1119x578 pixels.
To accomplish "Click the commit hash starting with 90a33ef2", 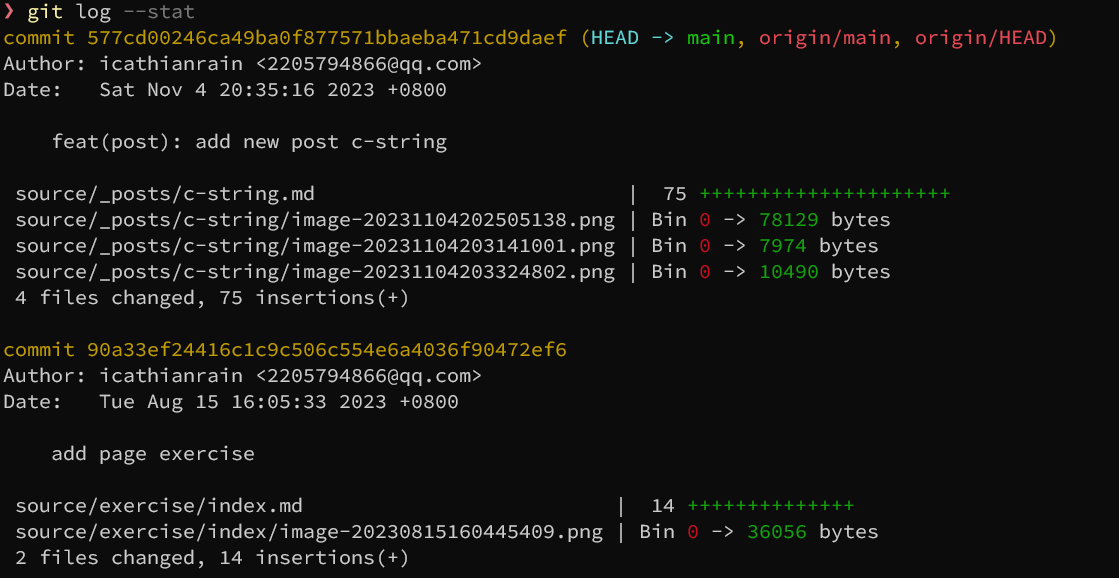I will coord(327,350).
